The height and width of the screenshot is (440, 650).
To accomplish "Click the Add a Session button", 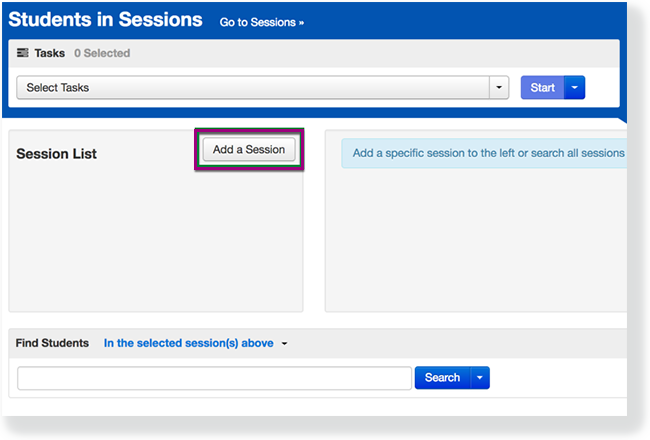I will [x=249, y=150].
